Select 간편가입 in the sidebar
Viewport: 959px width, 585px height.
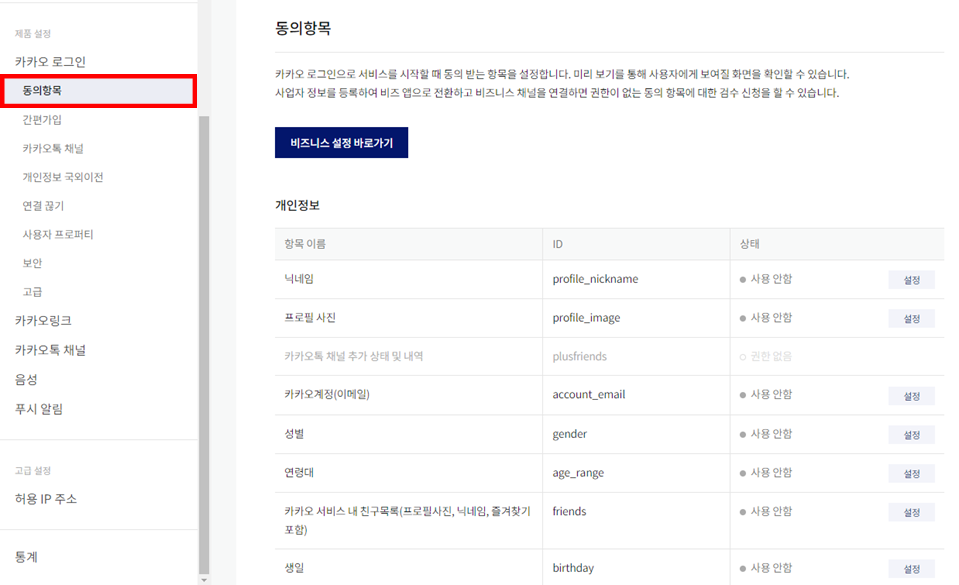click(x=42, y=119)
